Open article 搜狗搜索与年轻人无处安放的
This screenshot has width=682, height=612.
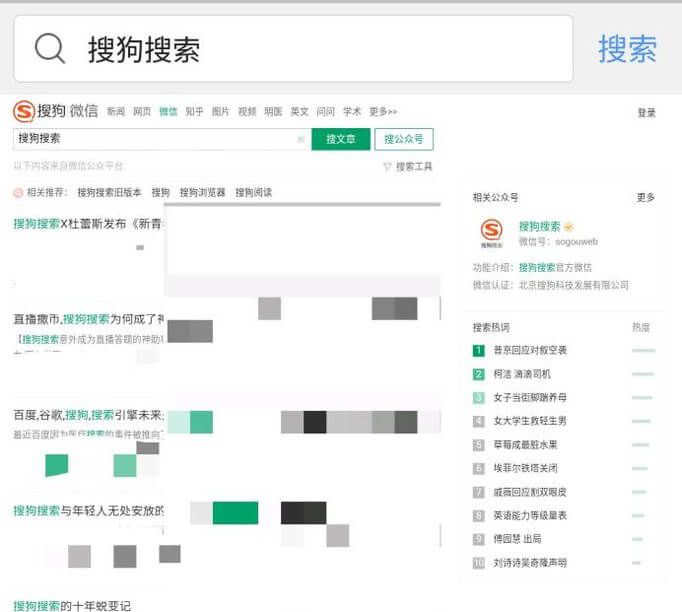pos(89,511)
